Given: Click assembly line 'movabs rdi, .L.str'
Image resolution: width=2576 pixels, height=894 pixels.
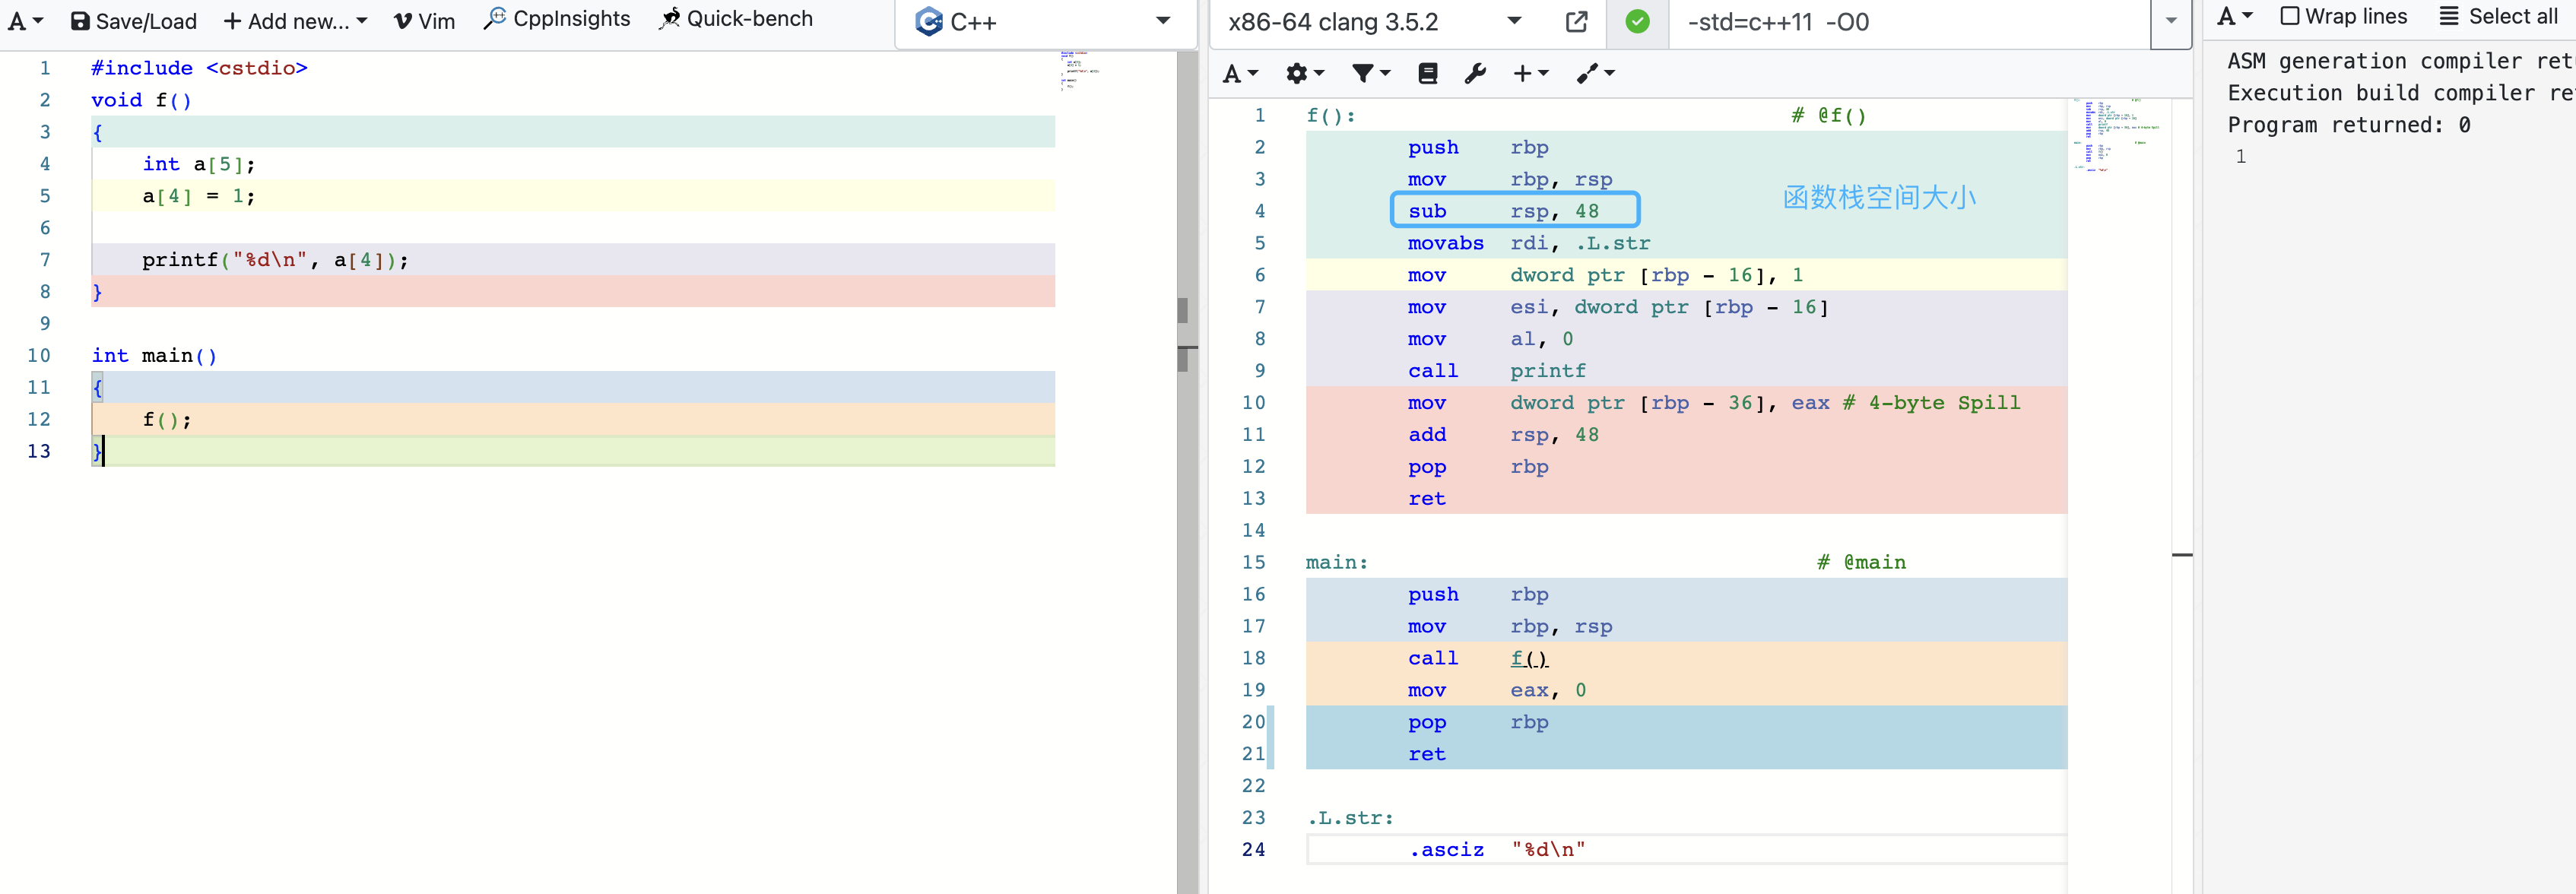Looking at the screenshot, I should [x=1529, y=243].
